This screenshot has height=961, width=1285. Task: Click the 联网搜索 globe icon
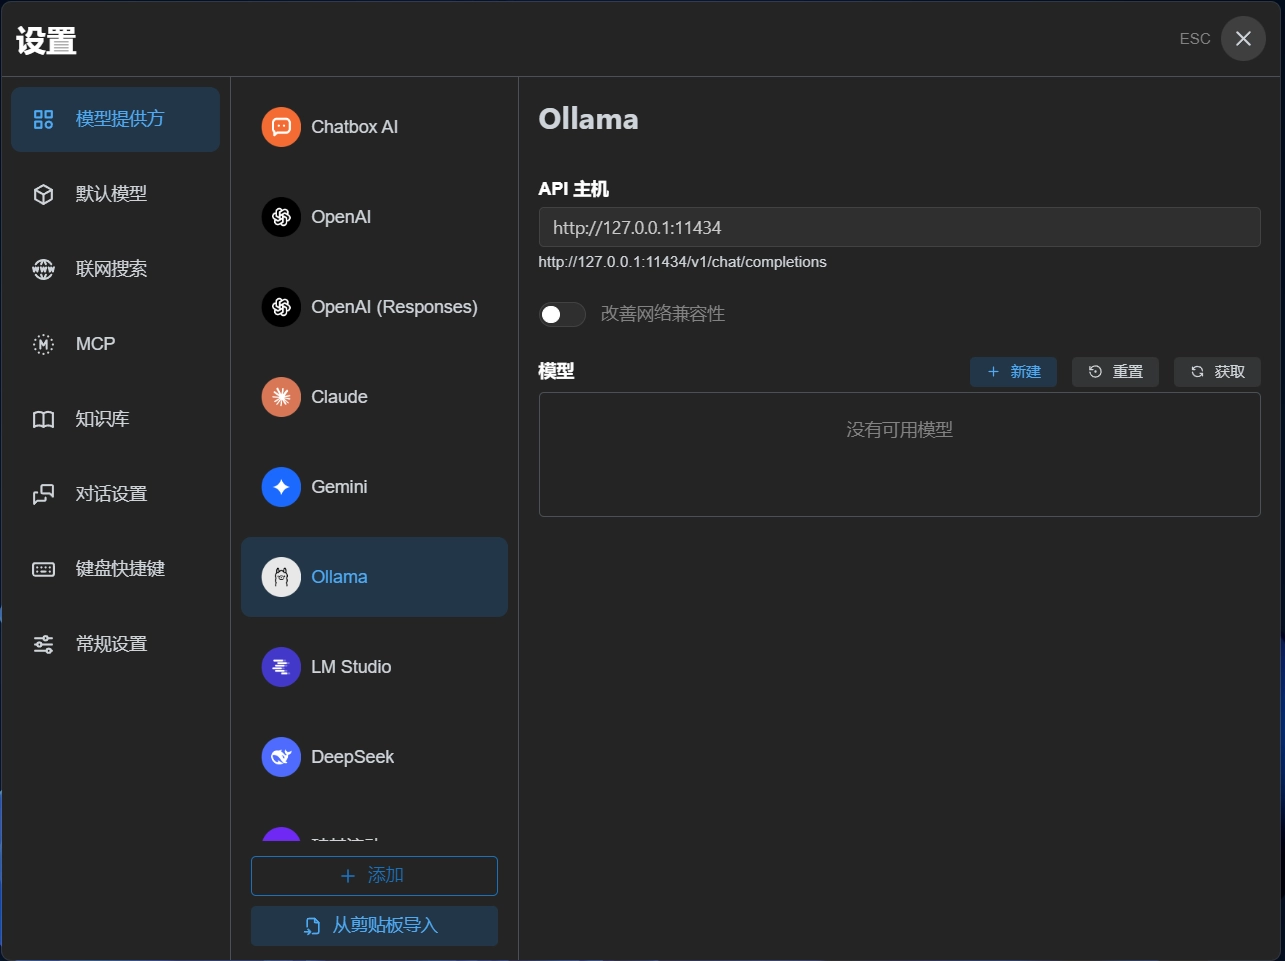click(x=43, y=269)
